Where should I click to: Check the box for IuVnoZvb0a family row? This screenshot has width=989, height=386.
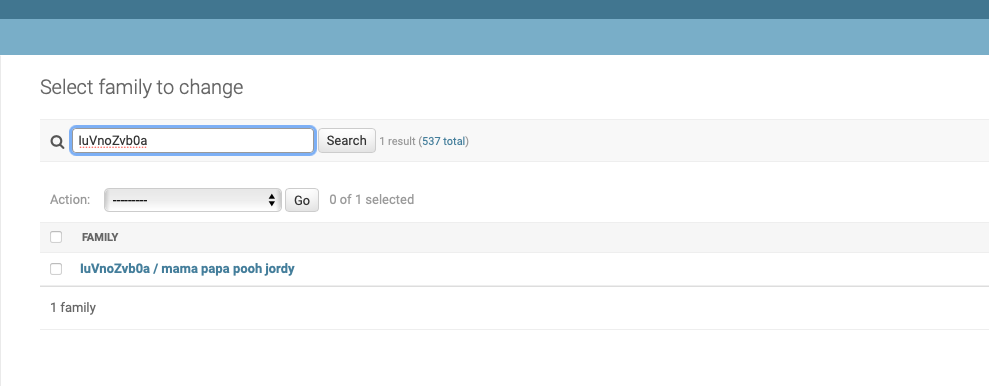(x=56, y=269)
